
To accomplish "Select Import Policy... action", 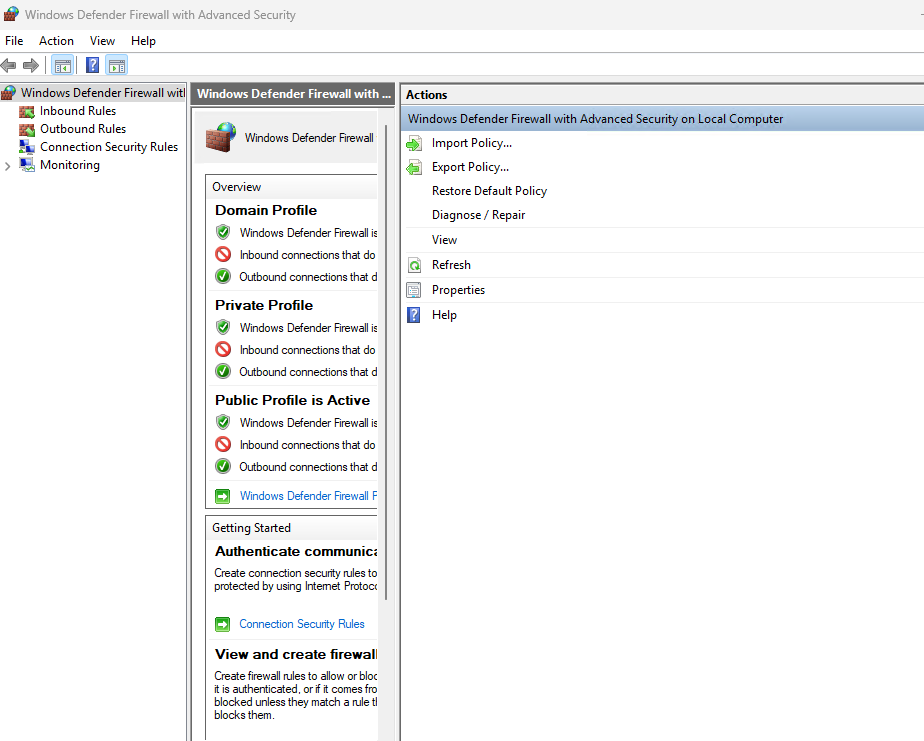I will point(472,143).
